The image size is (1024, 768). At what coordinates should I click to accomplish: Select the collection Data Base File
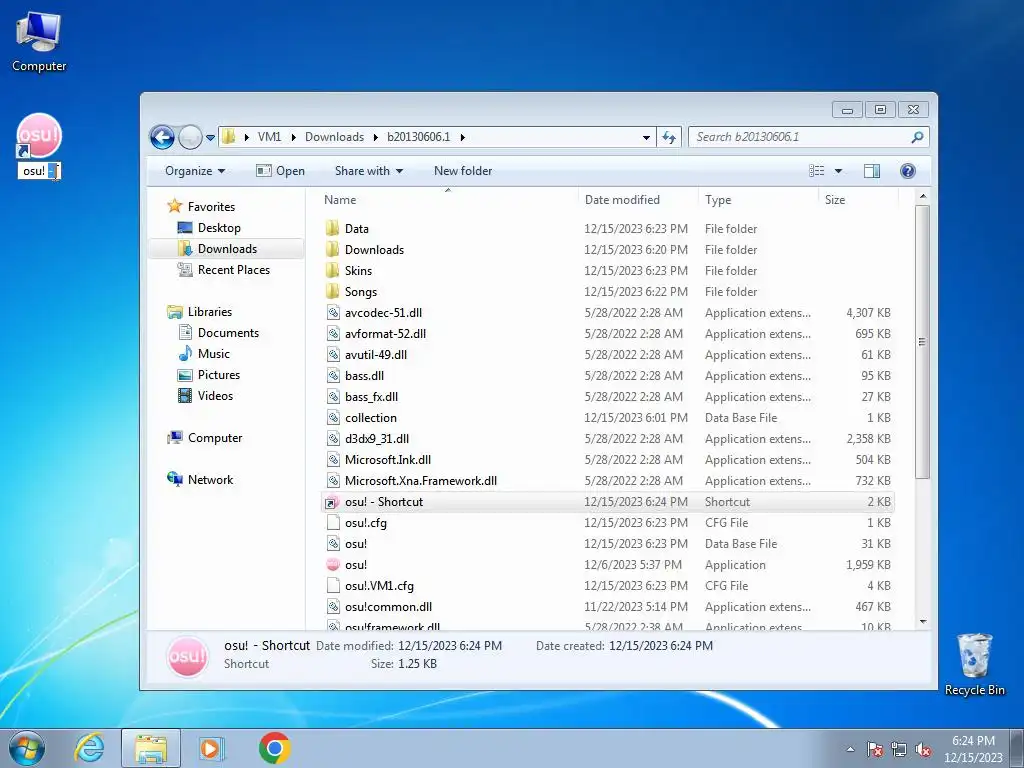coord(607,418)
